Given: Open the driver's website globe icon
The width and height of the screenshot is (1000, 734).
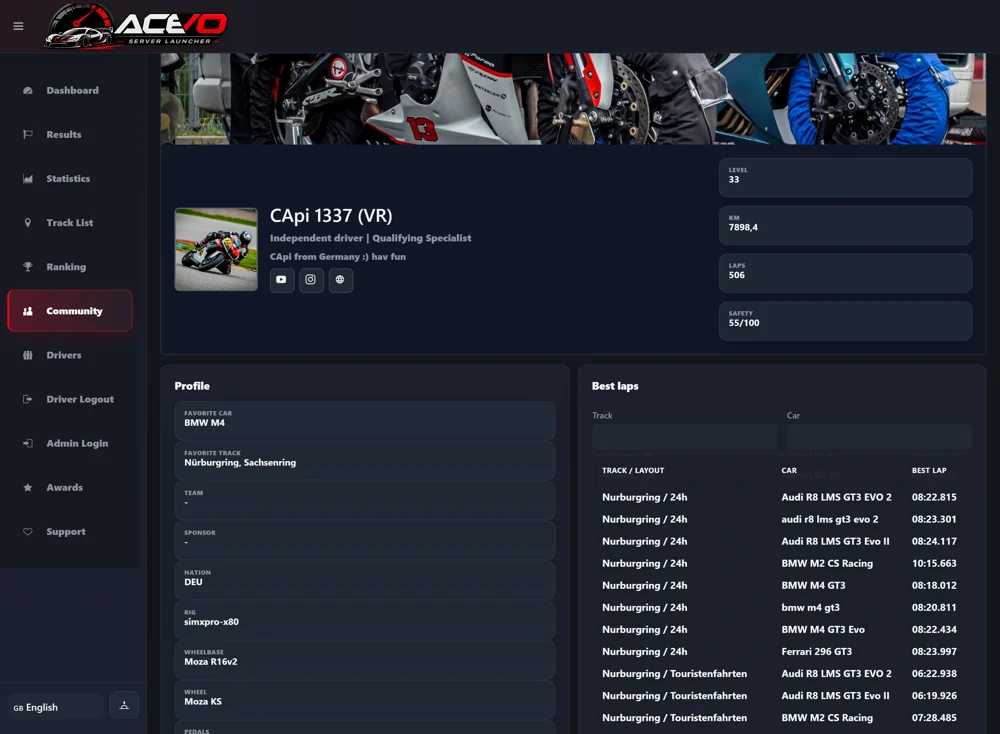Looking at the screenshot, I should pos(341,279).
